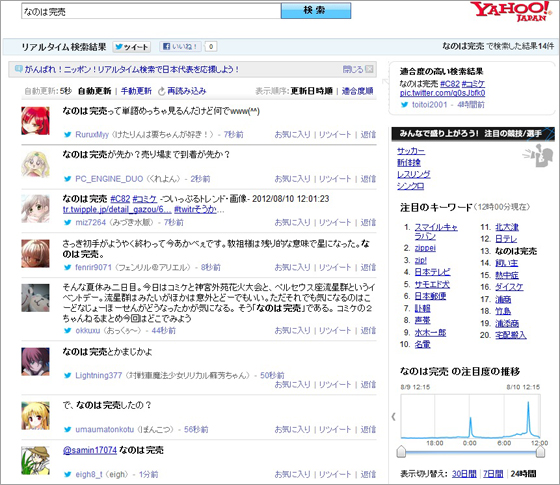Screen dimensions: 560x485
Task: Open trending keyword ダイスケ
Action: coord(509,287)
